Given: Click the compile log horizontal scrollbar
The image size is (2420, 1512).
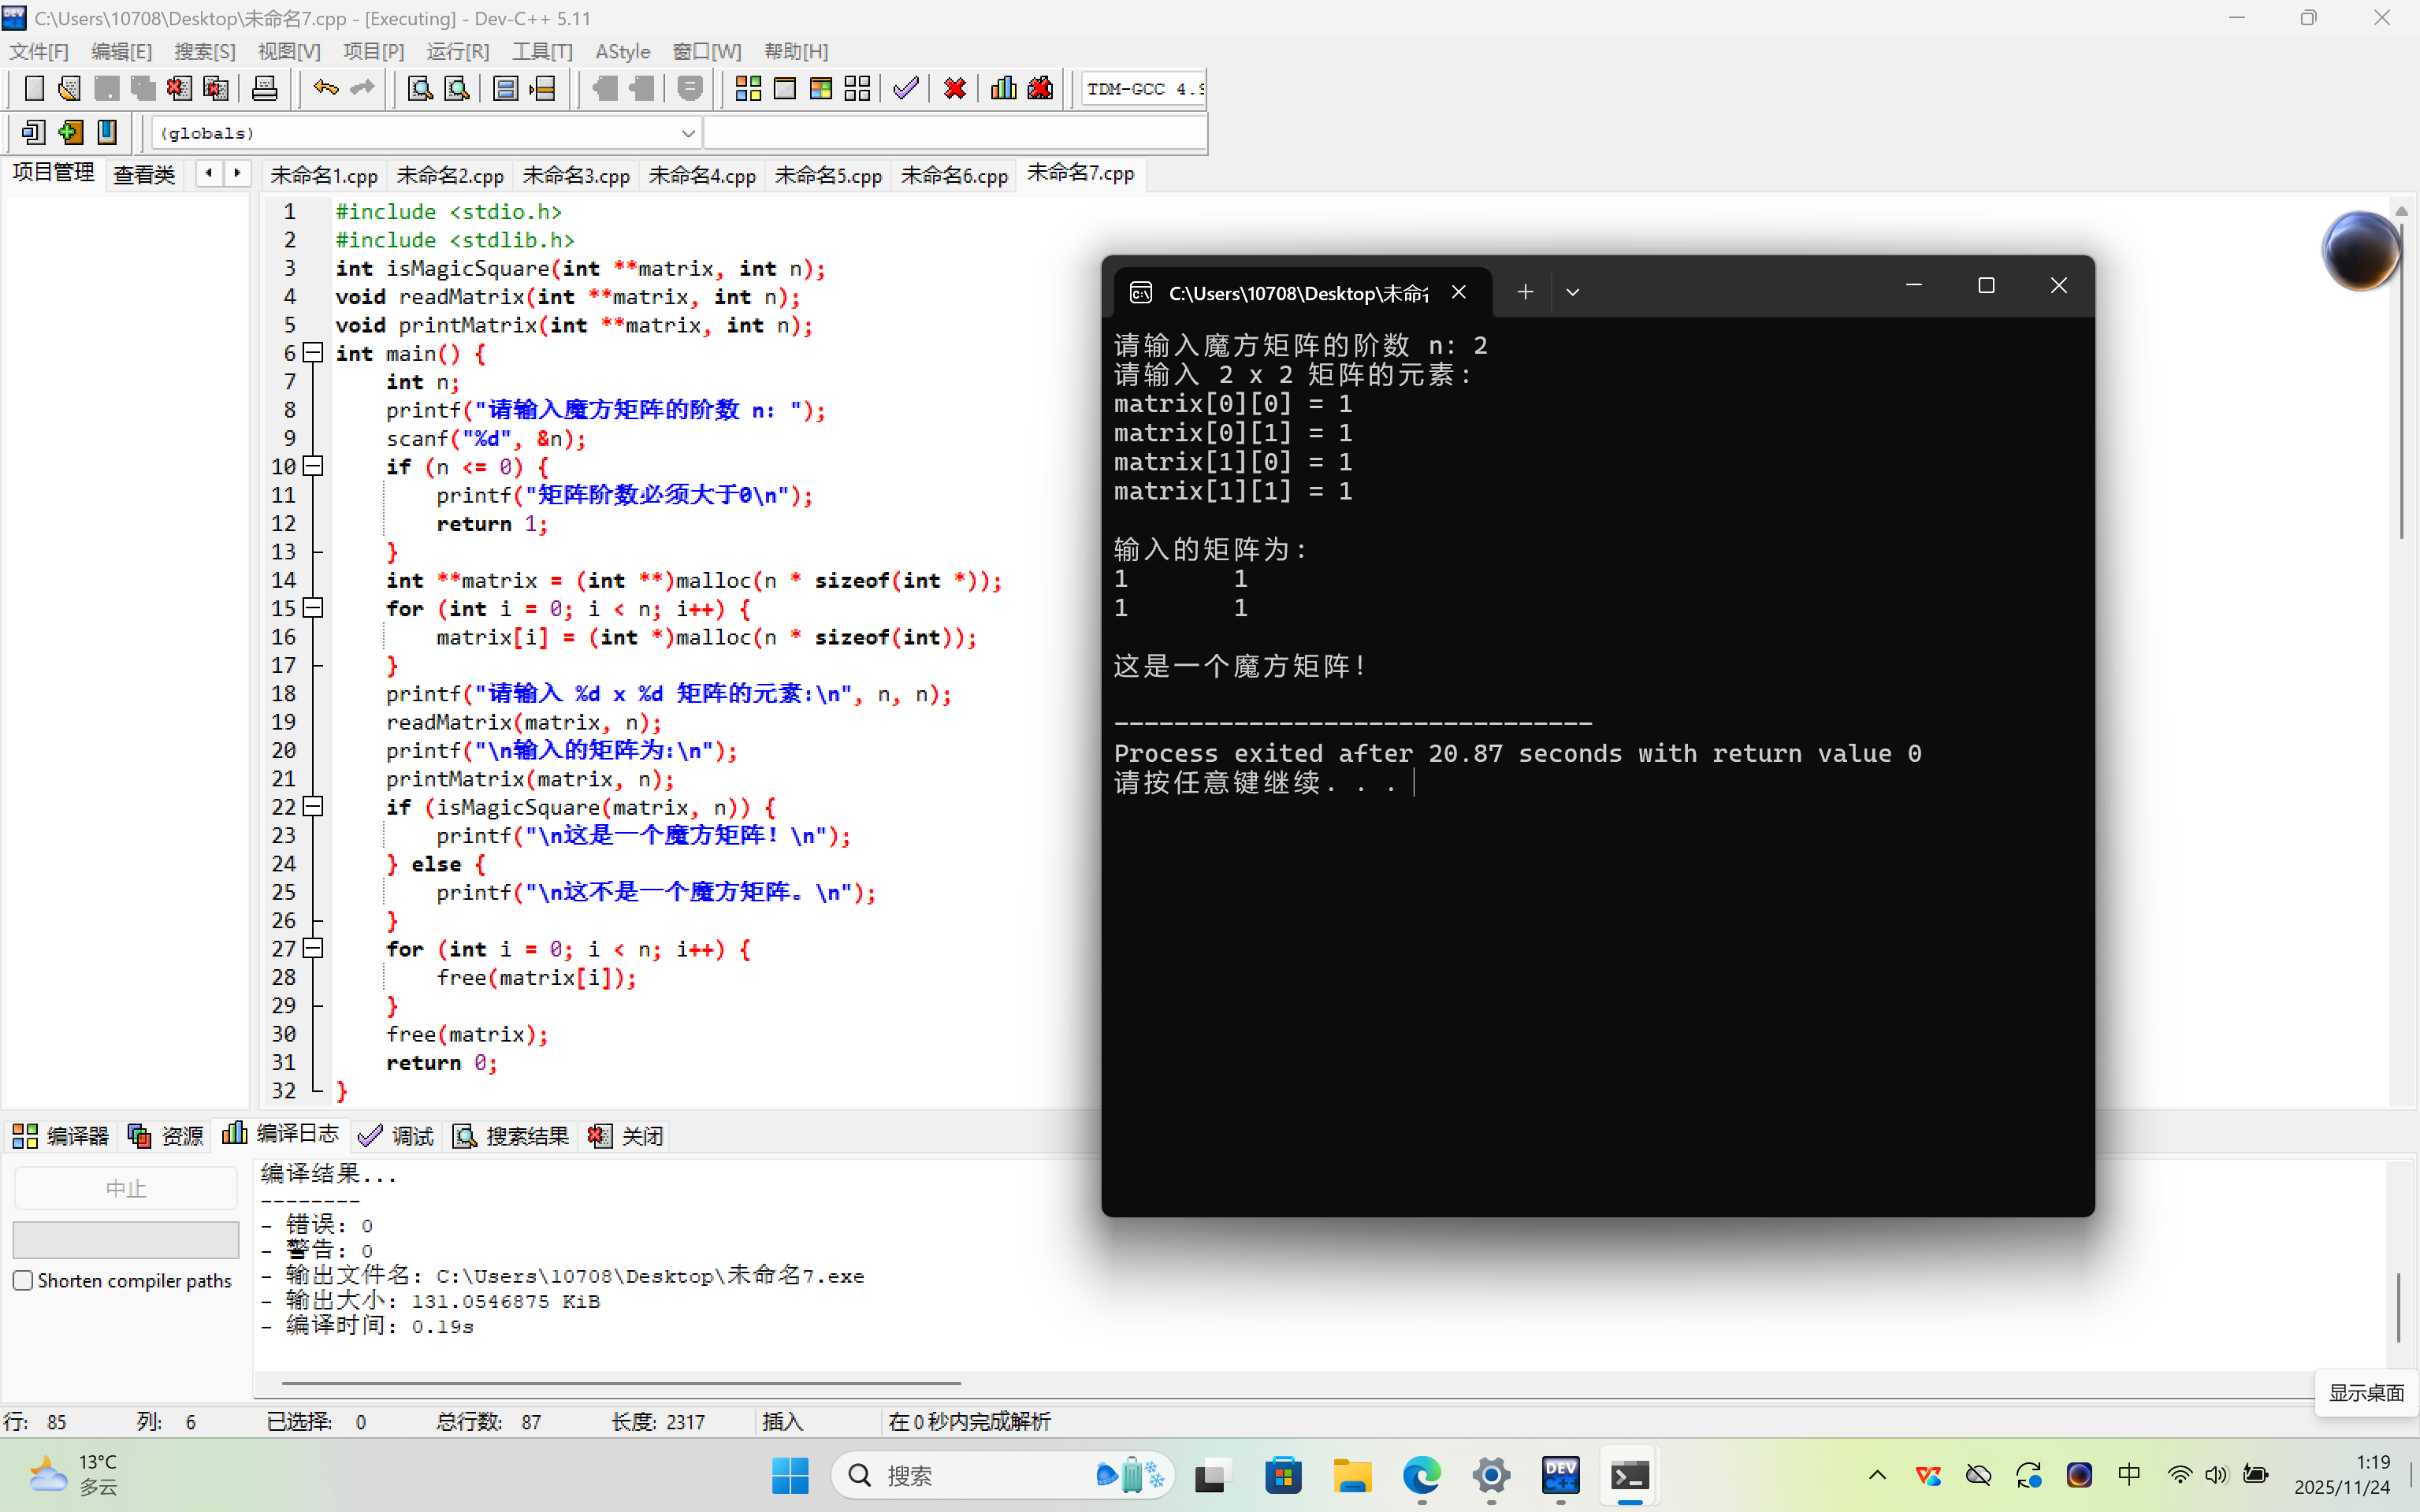Looking at the screenshot, I should pyautogui.click(x=620, y=1383).
